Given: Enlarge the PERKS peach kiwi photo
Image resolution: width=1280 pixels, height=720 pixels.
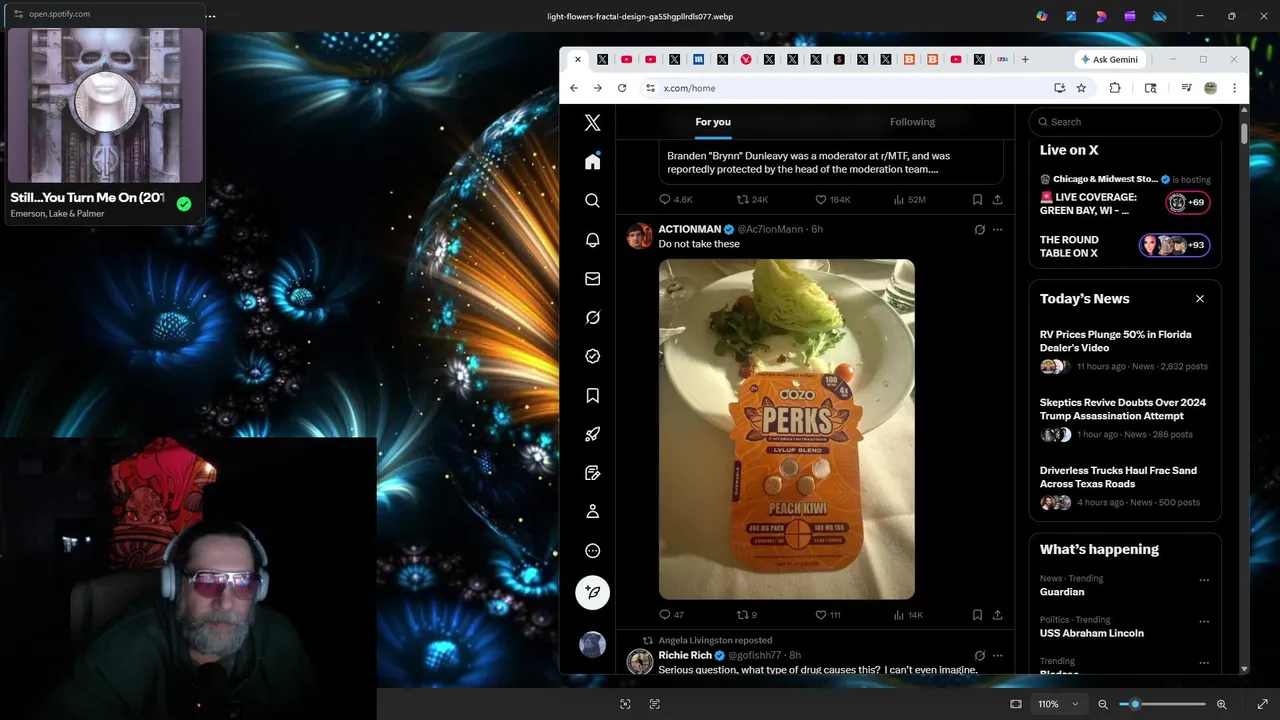Looking at the screenshot, I should [x=786, y=429].
